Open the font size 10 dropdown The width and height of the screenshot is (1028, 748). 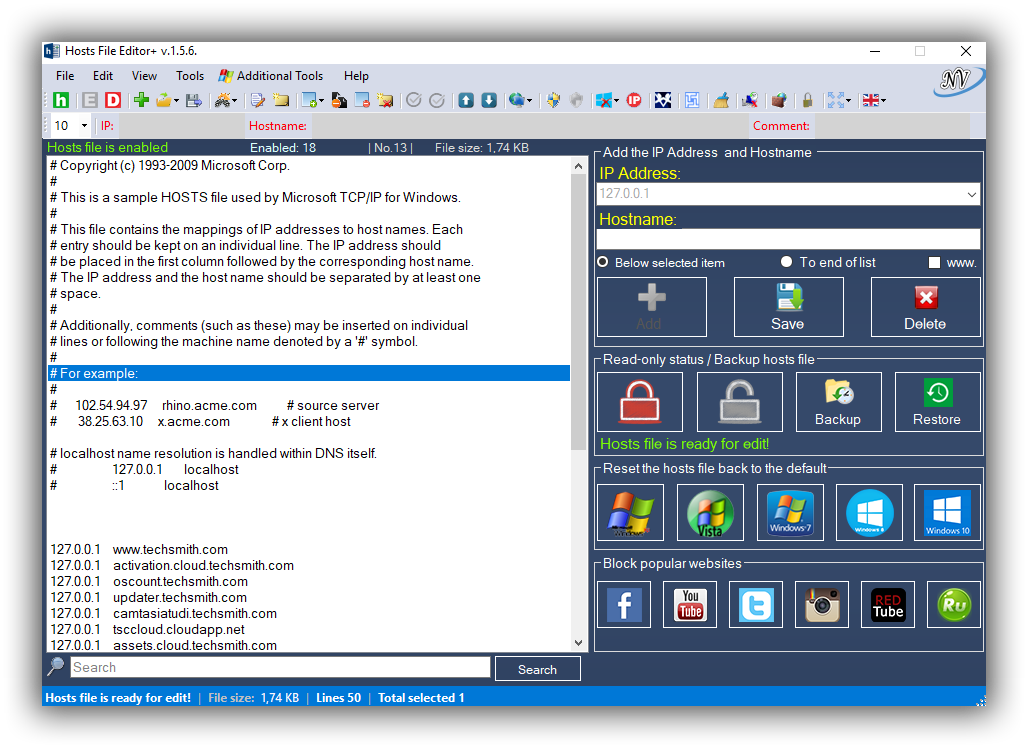coord(84,125)
